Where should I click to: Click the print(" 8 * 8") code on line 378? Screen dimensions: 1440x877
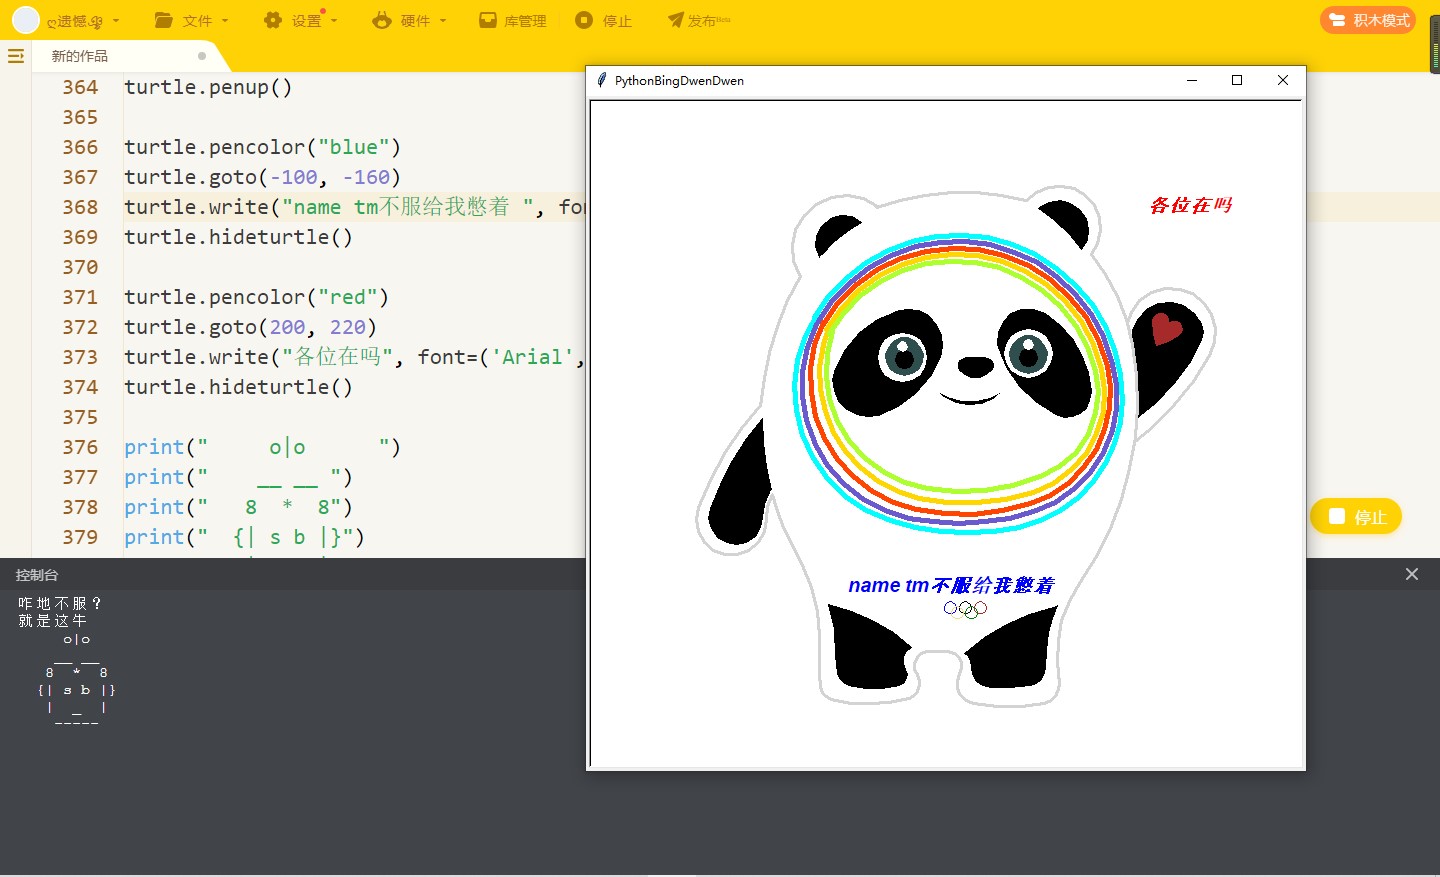pos(238,507)
